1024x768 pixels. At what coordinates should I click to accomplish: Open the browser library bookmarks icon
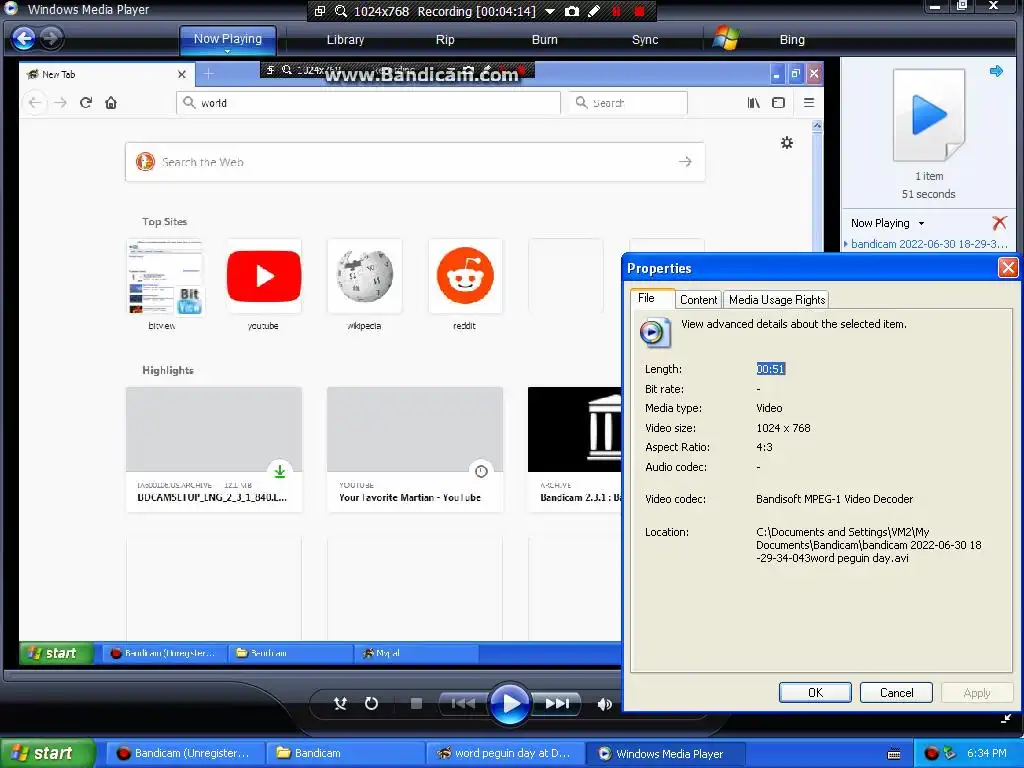pyautogui.click(x=753, y=103)
